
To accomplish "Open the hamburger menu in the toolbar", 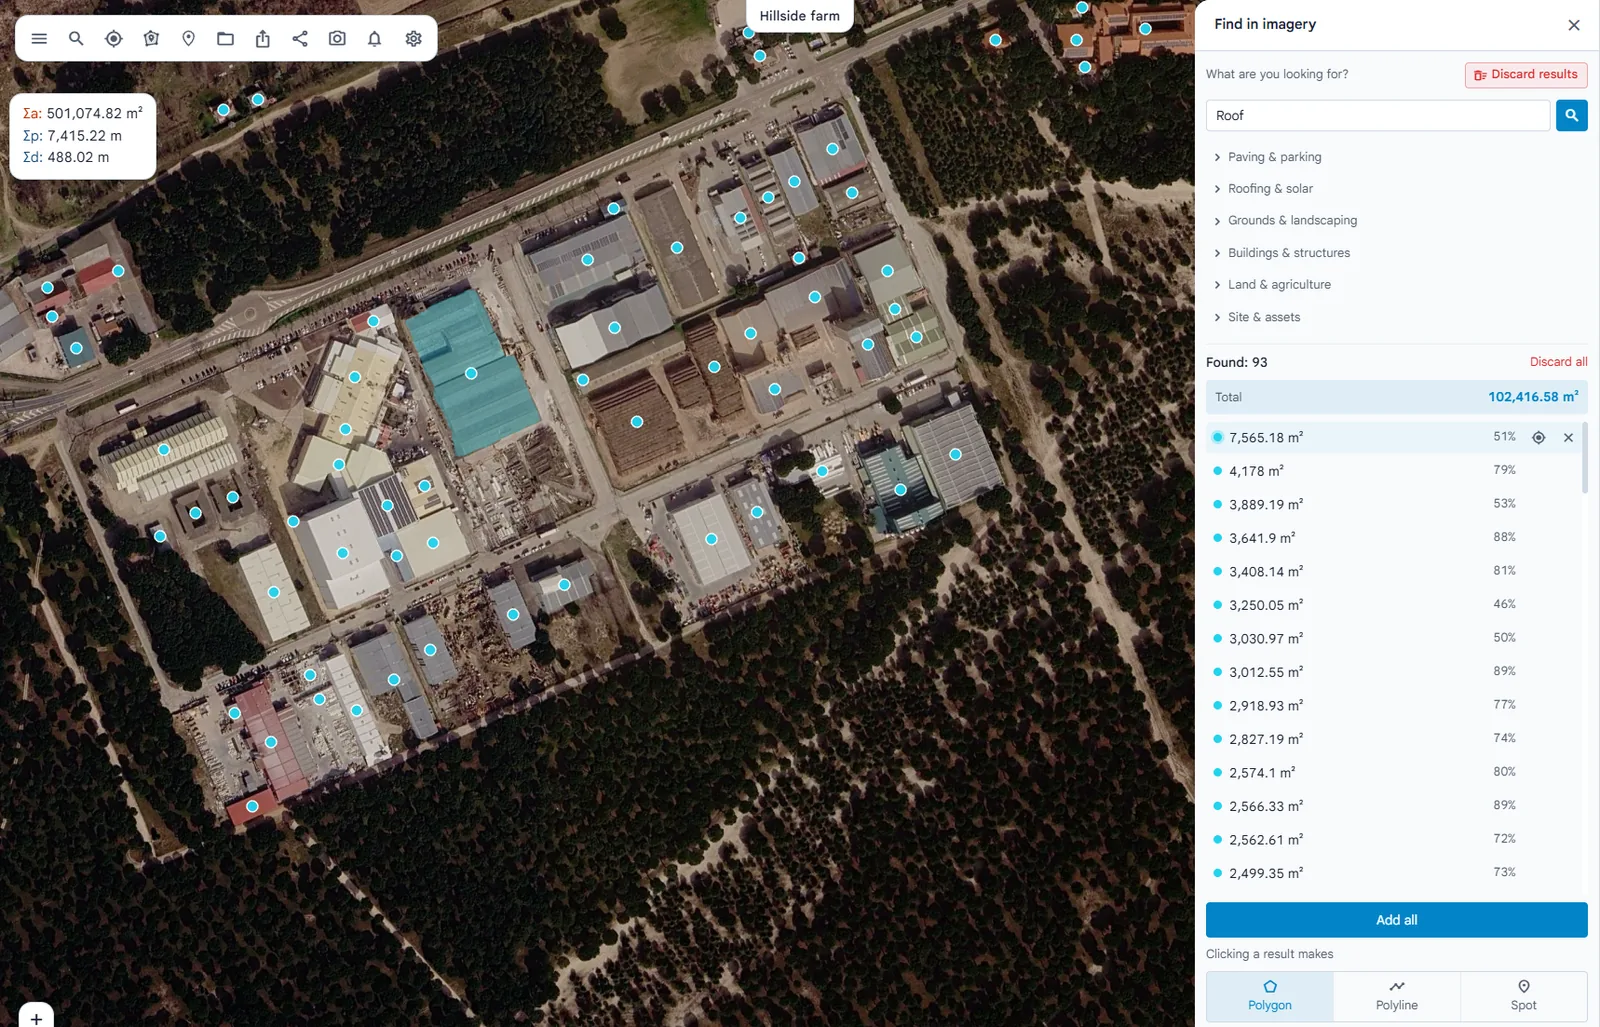I will tap(39, 39).
